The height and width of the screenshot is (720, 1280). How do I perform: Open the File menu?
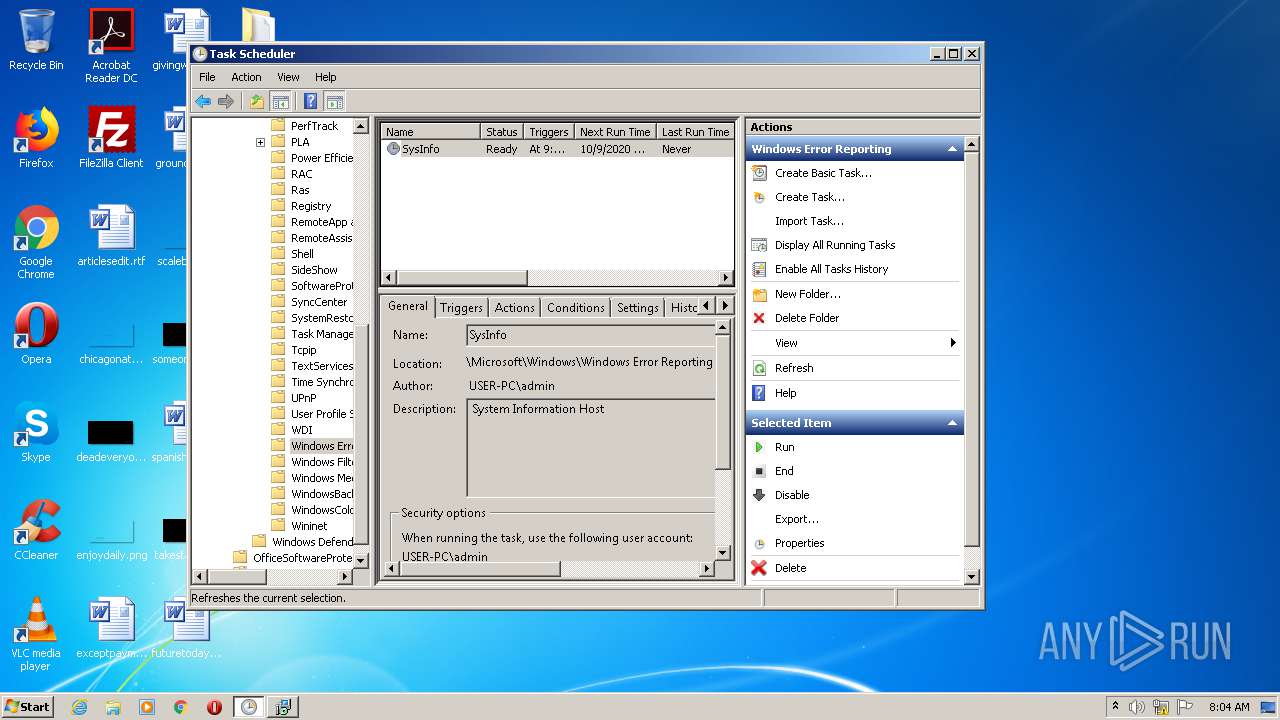click(207, 77)
